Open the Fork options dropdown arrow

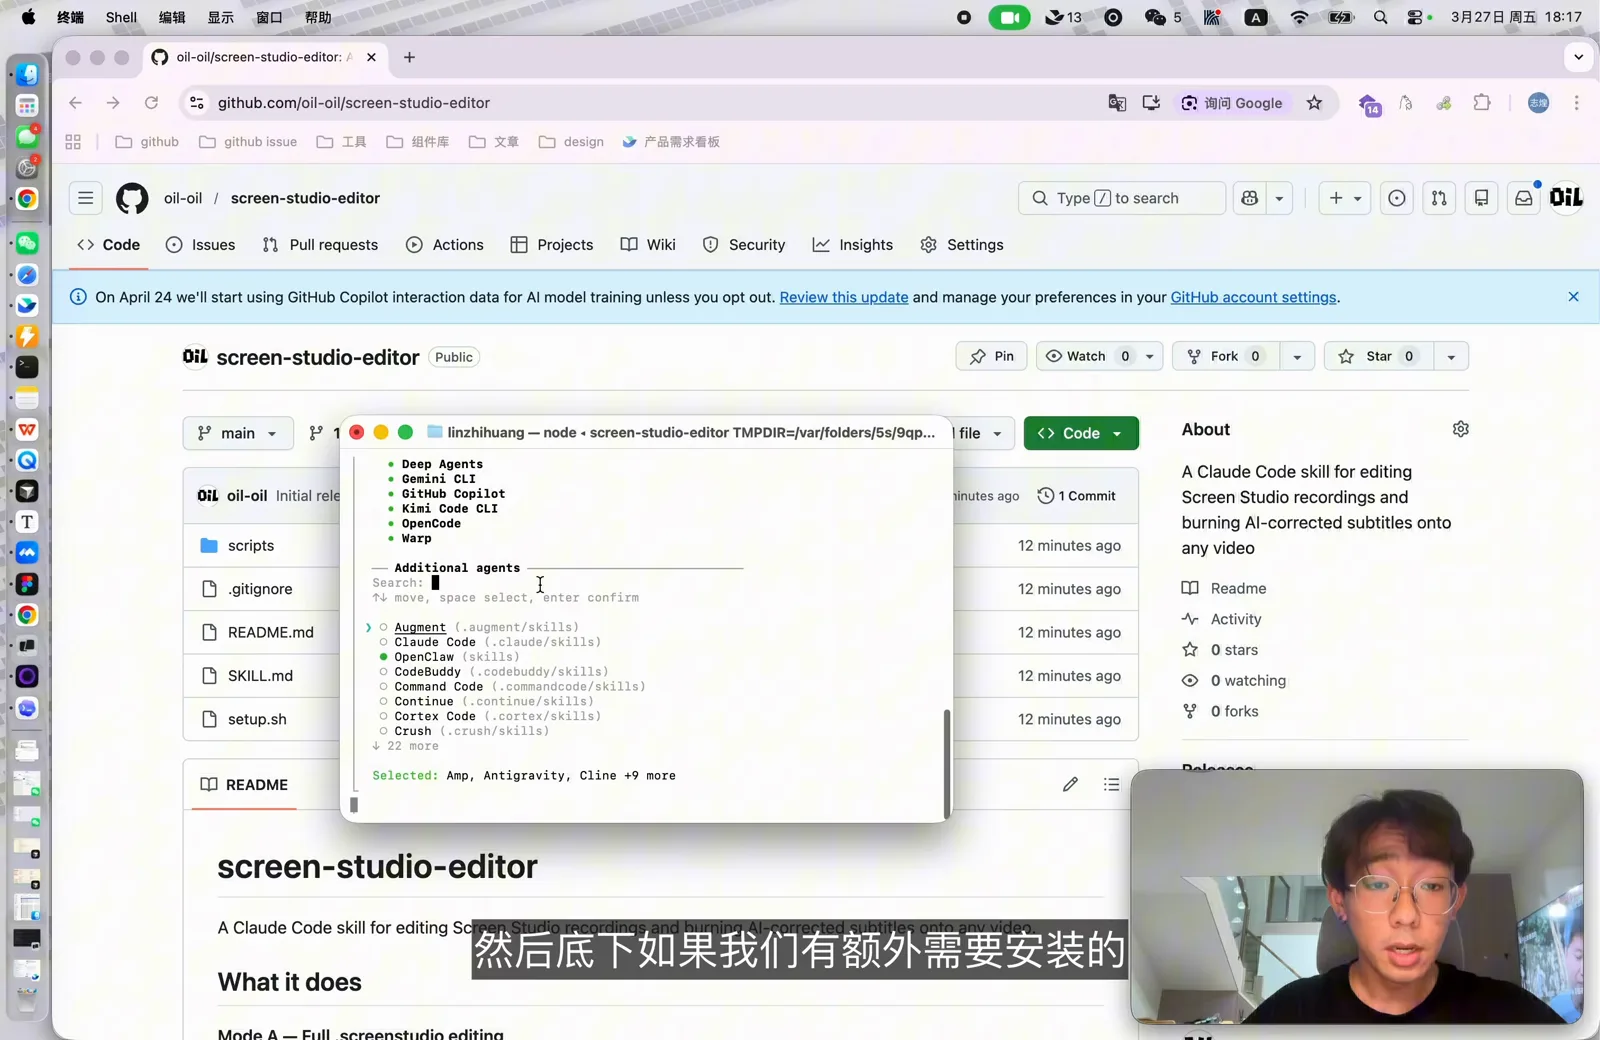tap(1297, 356)
